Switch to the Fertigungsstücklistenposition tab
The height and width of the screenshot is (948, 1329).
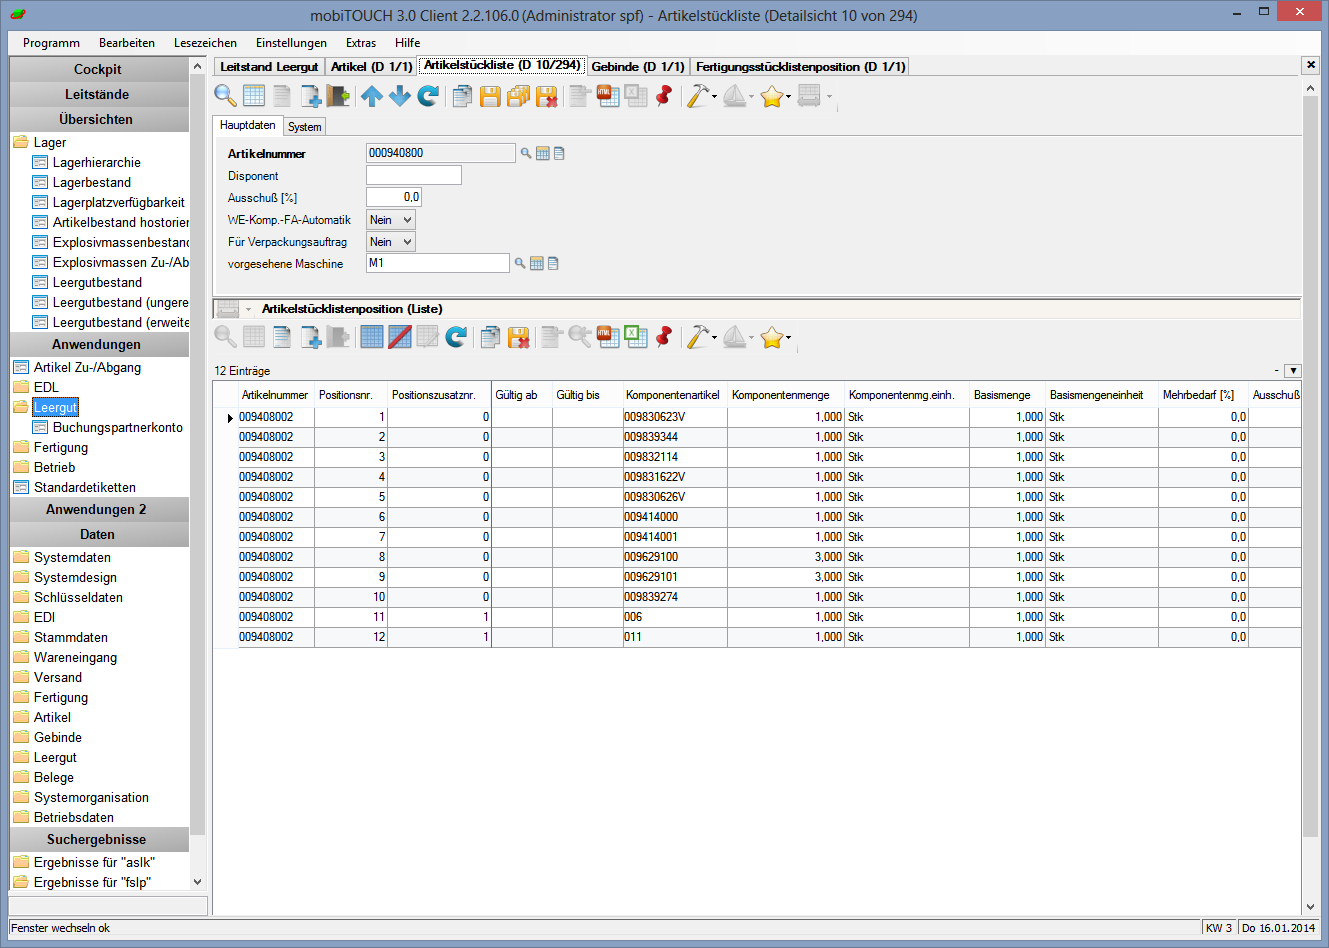click(801, 67)
